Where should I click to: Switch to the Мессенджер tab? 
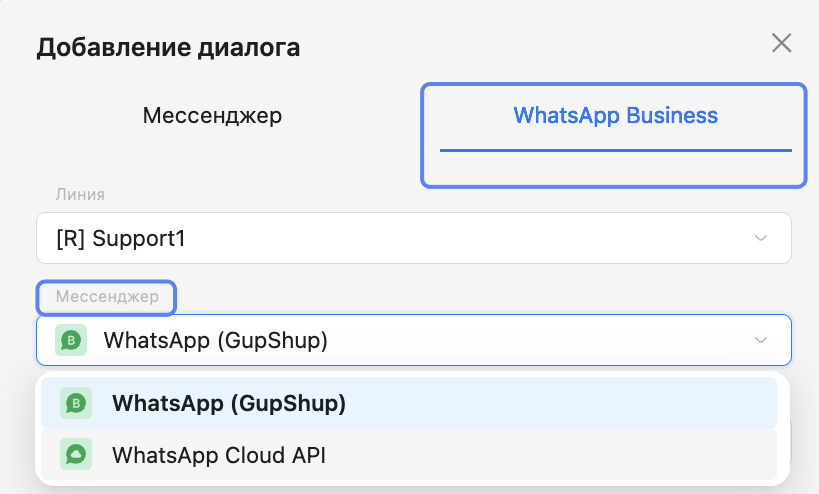click(212, 116)
